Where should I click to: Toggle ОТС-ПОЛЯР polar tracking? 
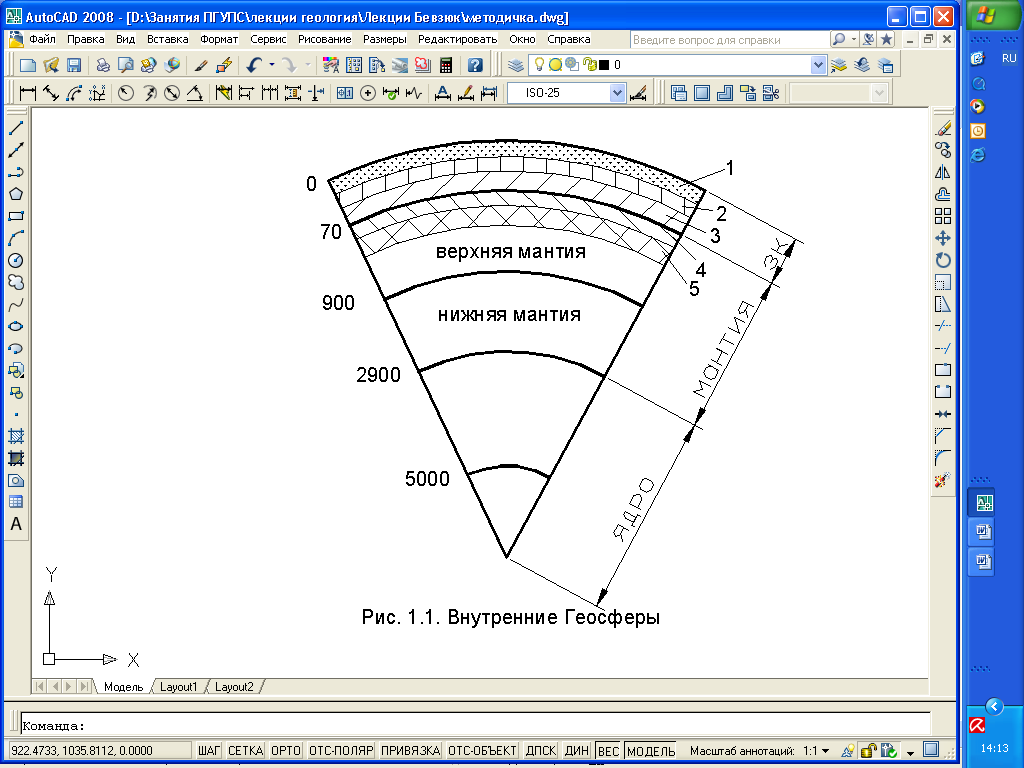pos(341,750)
